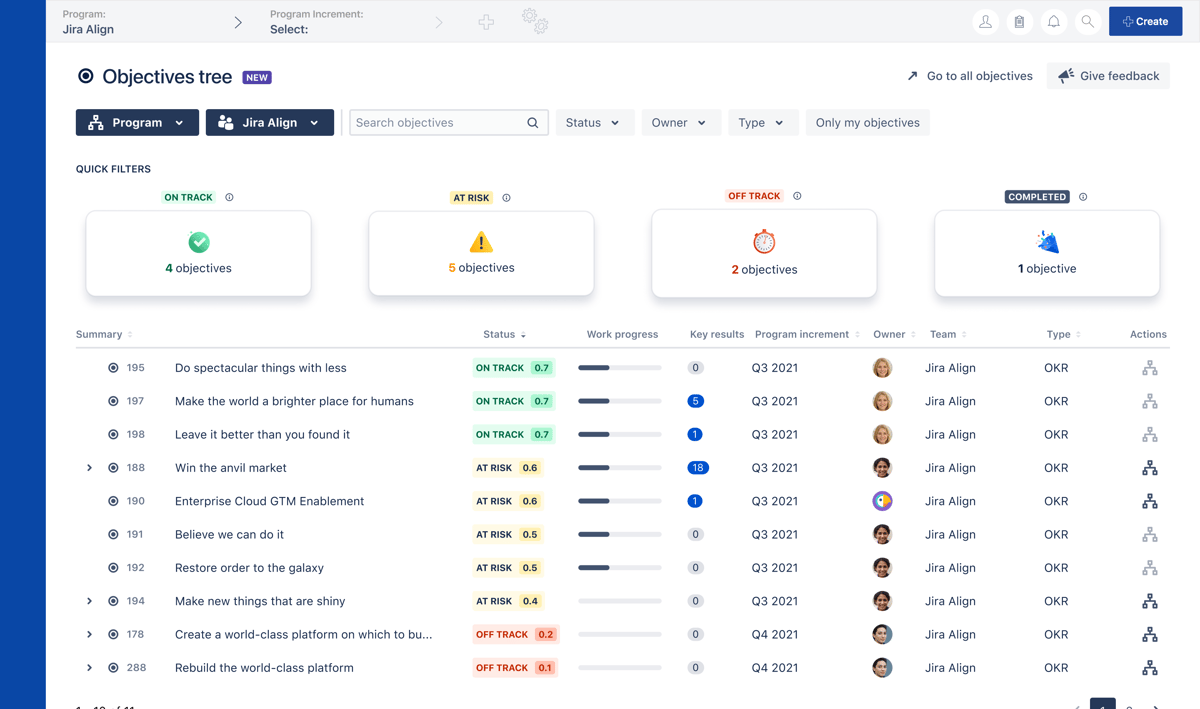This screenshot has width=1200, height=709.
Task: Sort by Owner column header
Action: 894,334
